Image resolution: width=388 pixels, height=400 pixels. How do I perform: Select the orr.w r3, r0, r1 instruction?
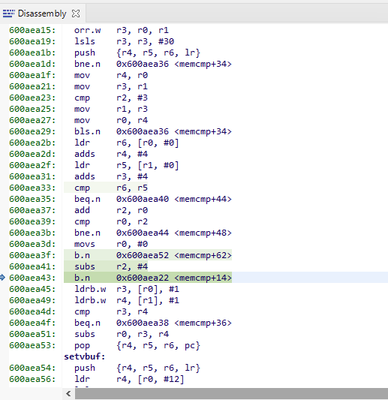pos(122,30)
